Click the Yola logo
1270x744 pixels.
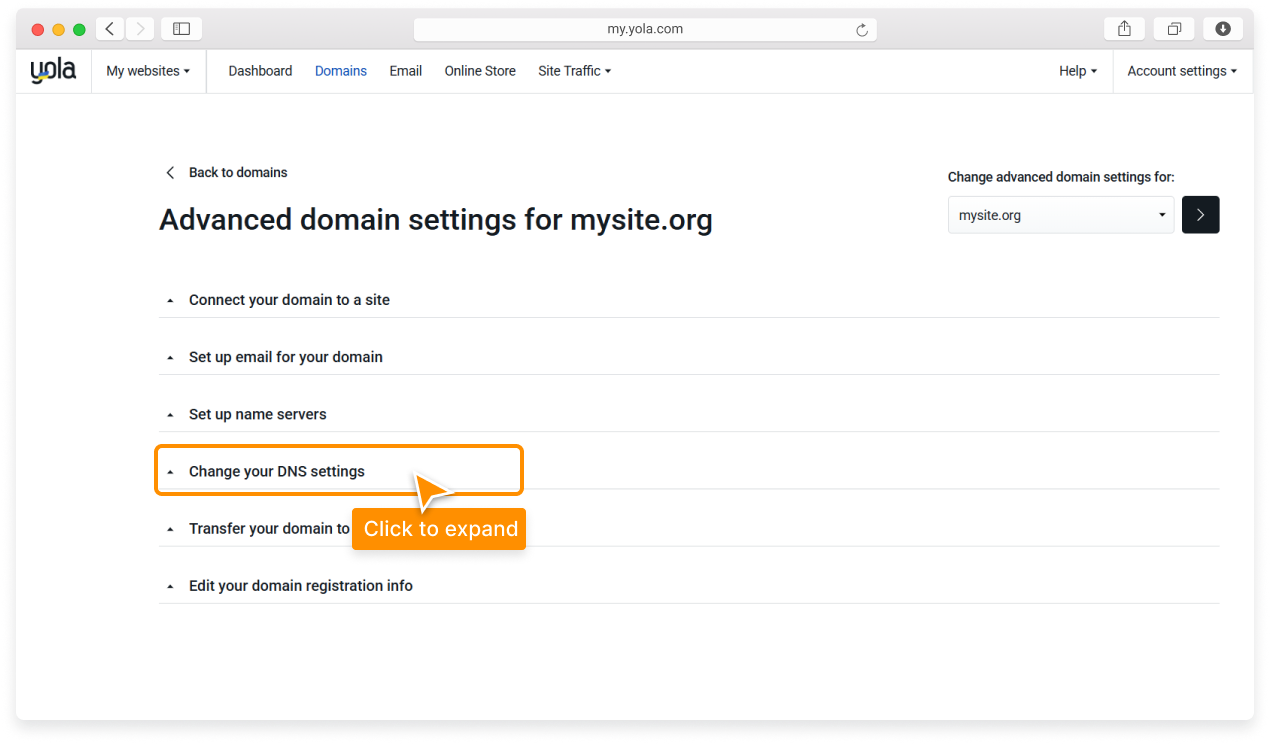coord(51,69)
